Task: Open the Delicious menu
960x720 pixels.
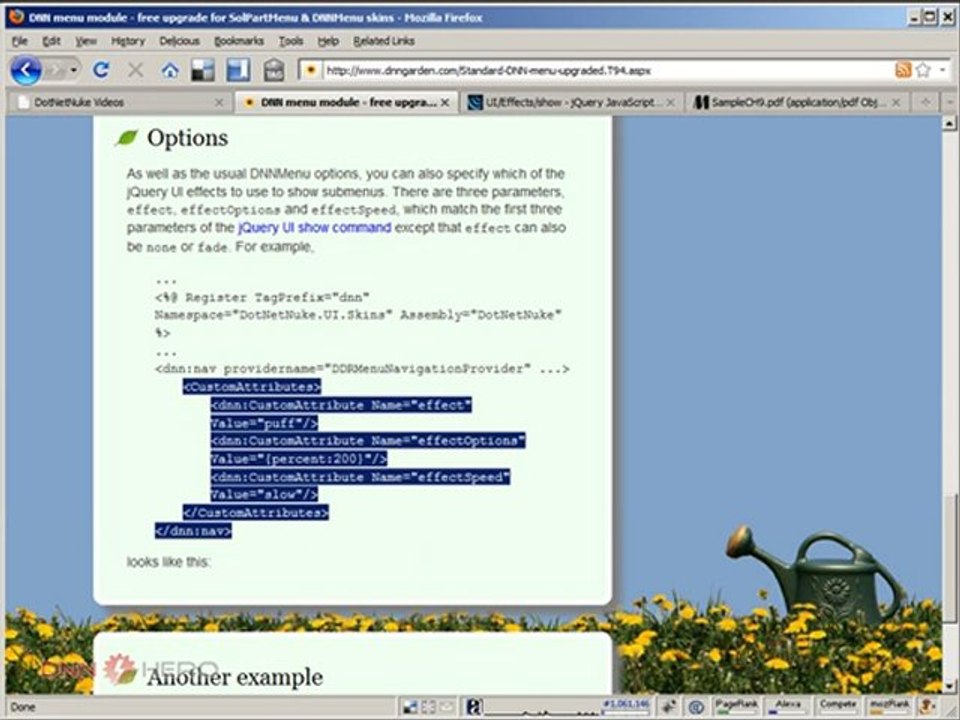Action: [x=179, y=41]
